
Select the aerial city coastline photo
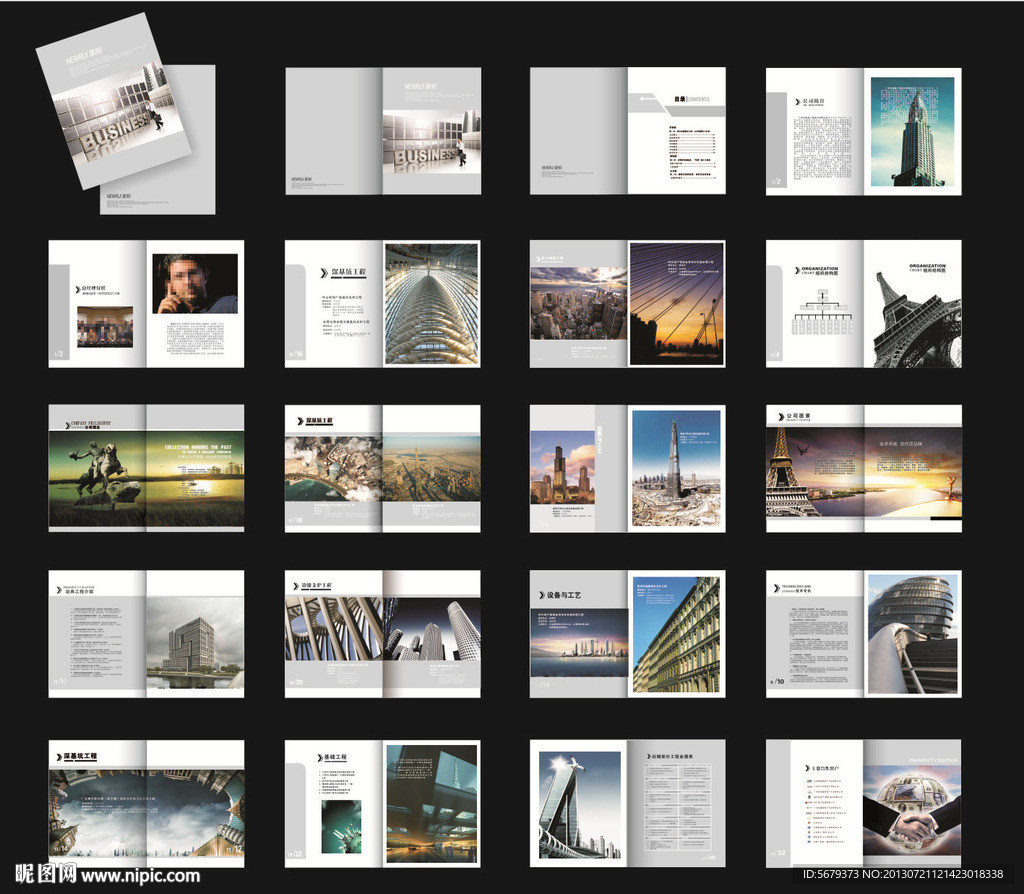333,468
